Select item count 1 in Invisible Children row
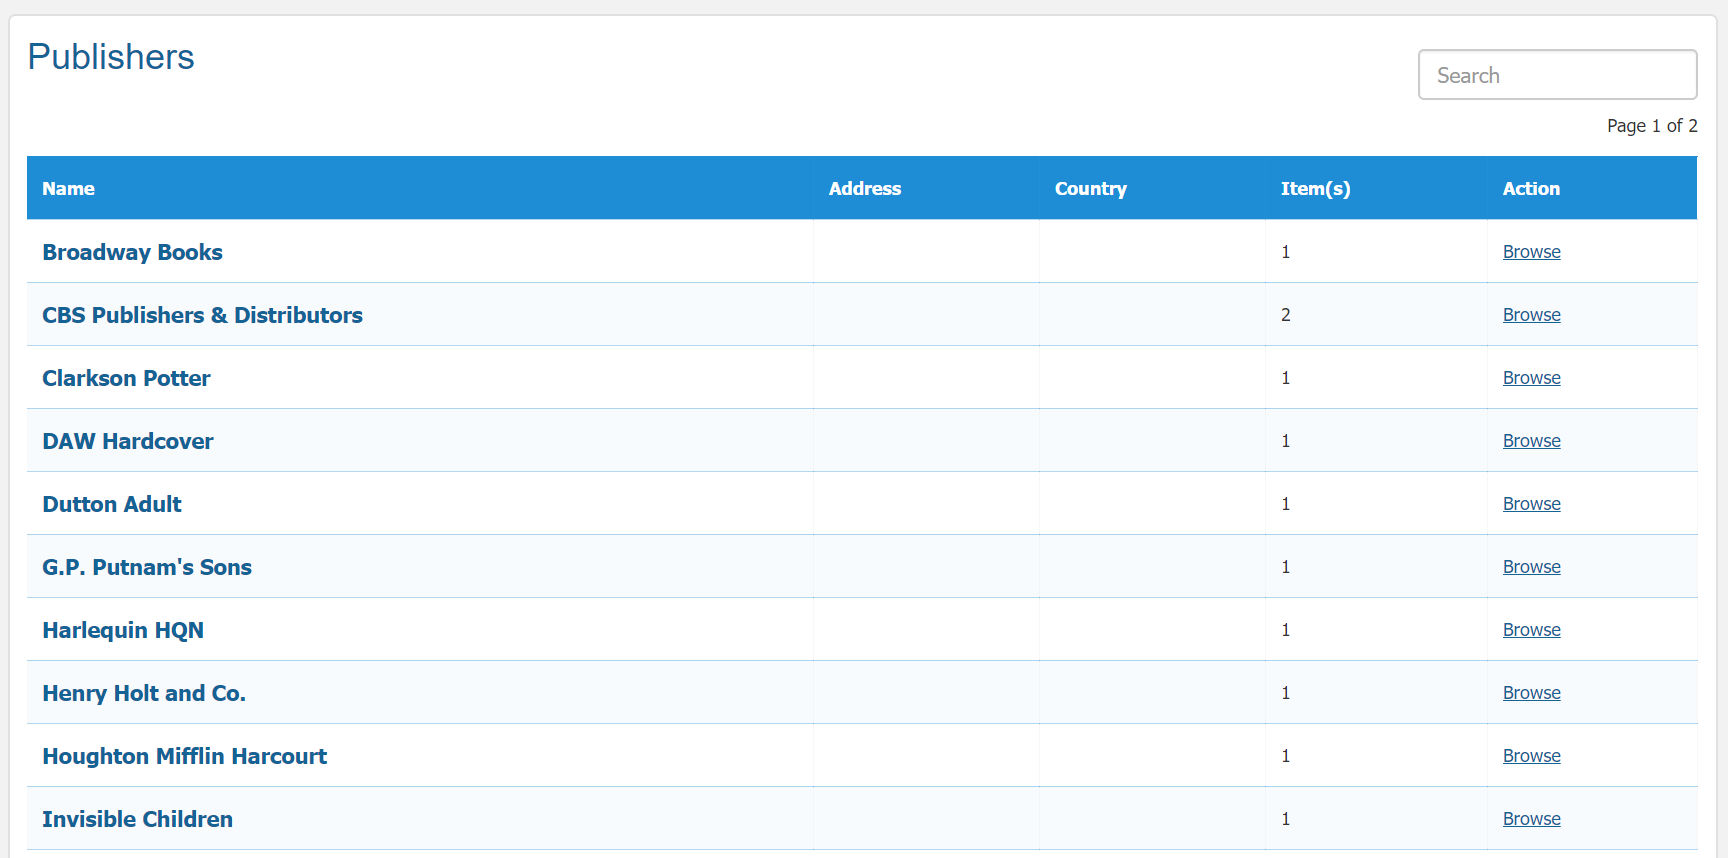This screenshot has height=858, width=1728. [x=1286, y=819]
